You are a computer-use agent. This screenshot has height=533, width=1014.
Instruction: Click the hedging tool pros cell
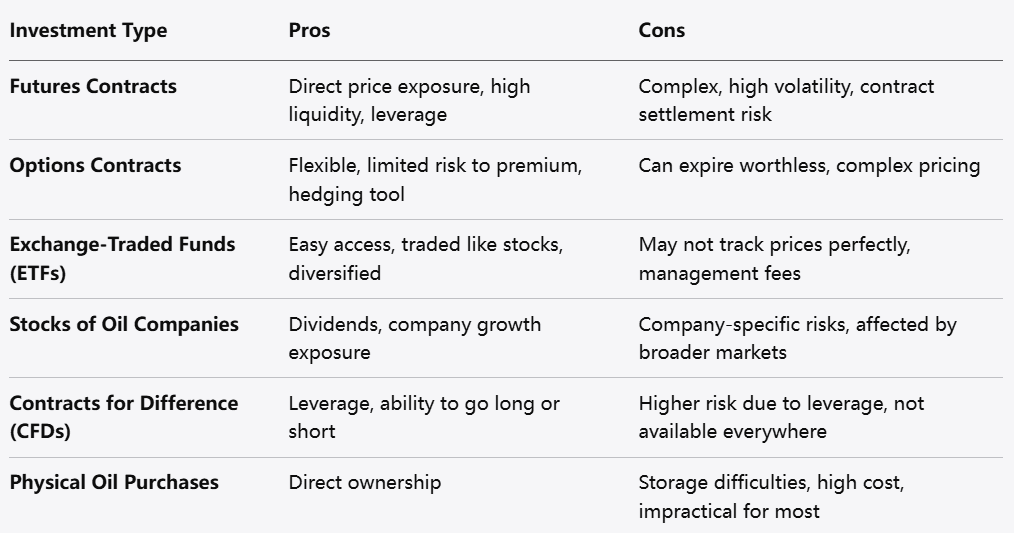point(435,179)
